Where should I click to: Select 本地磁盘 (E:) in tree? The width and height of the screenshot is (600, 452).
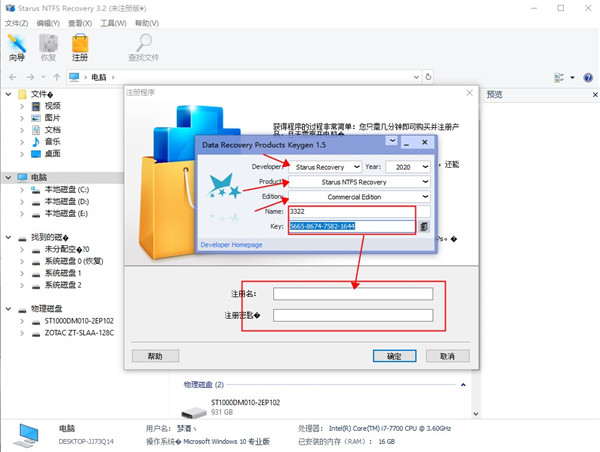coord(67,214)
